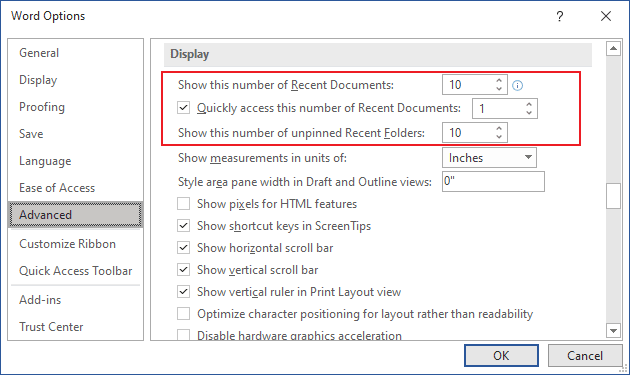Viewport: 630px width, 375px height.
Task: Toggle Show vertical ruler in Print Layout
Action: pos(184,292)
